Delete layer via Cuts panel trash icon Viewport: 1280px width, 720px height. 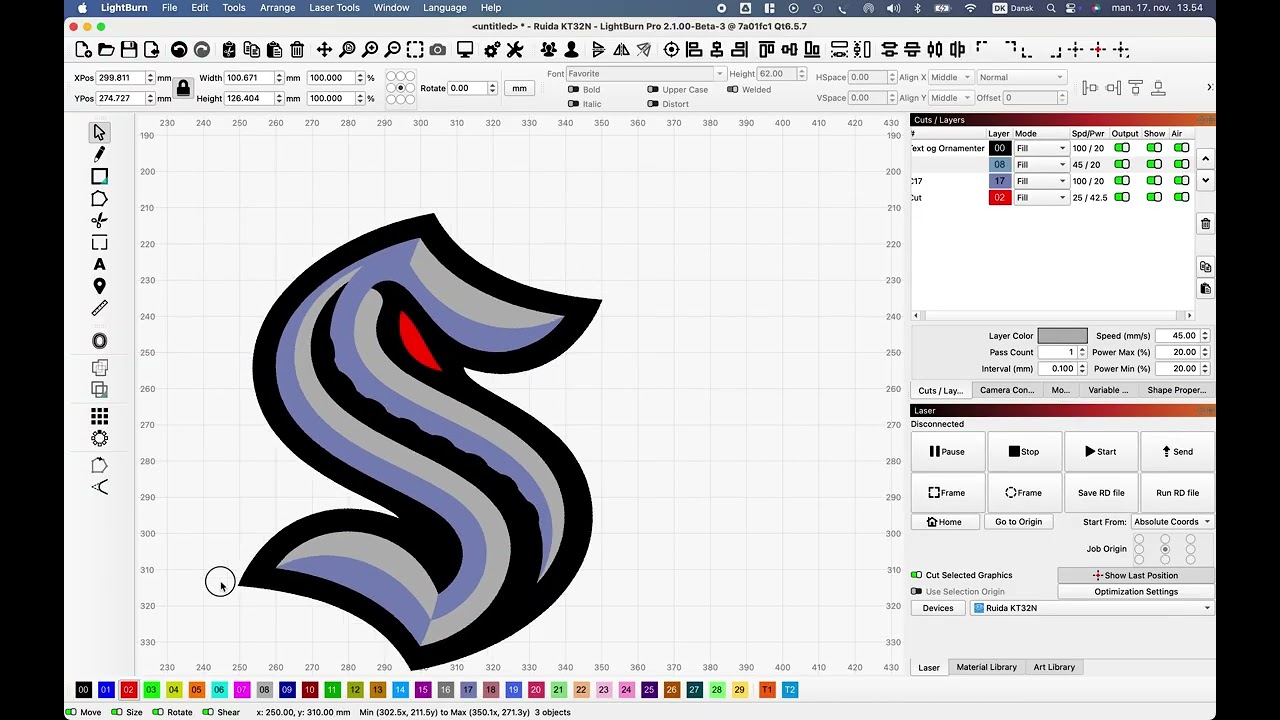[x=1205, y=224]
